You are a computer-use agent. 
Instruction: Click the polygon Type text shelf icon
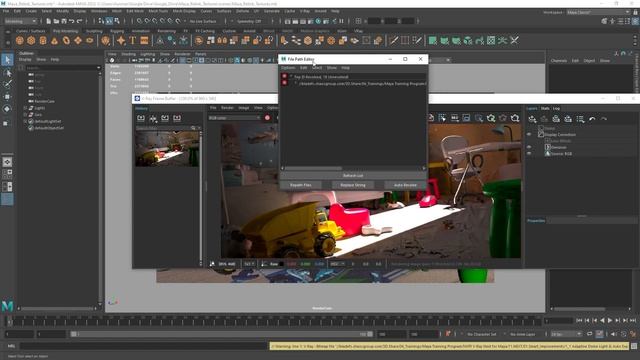coord(132,40)
